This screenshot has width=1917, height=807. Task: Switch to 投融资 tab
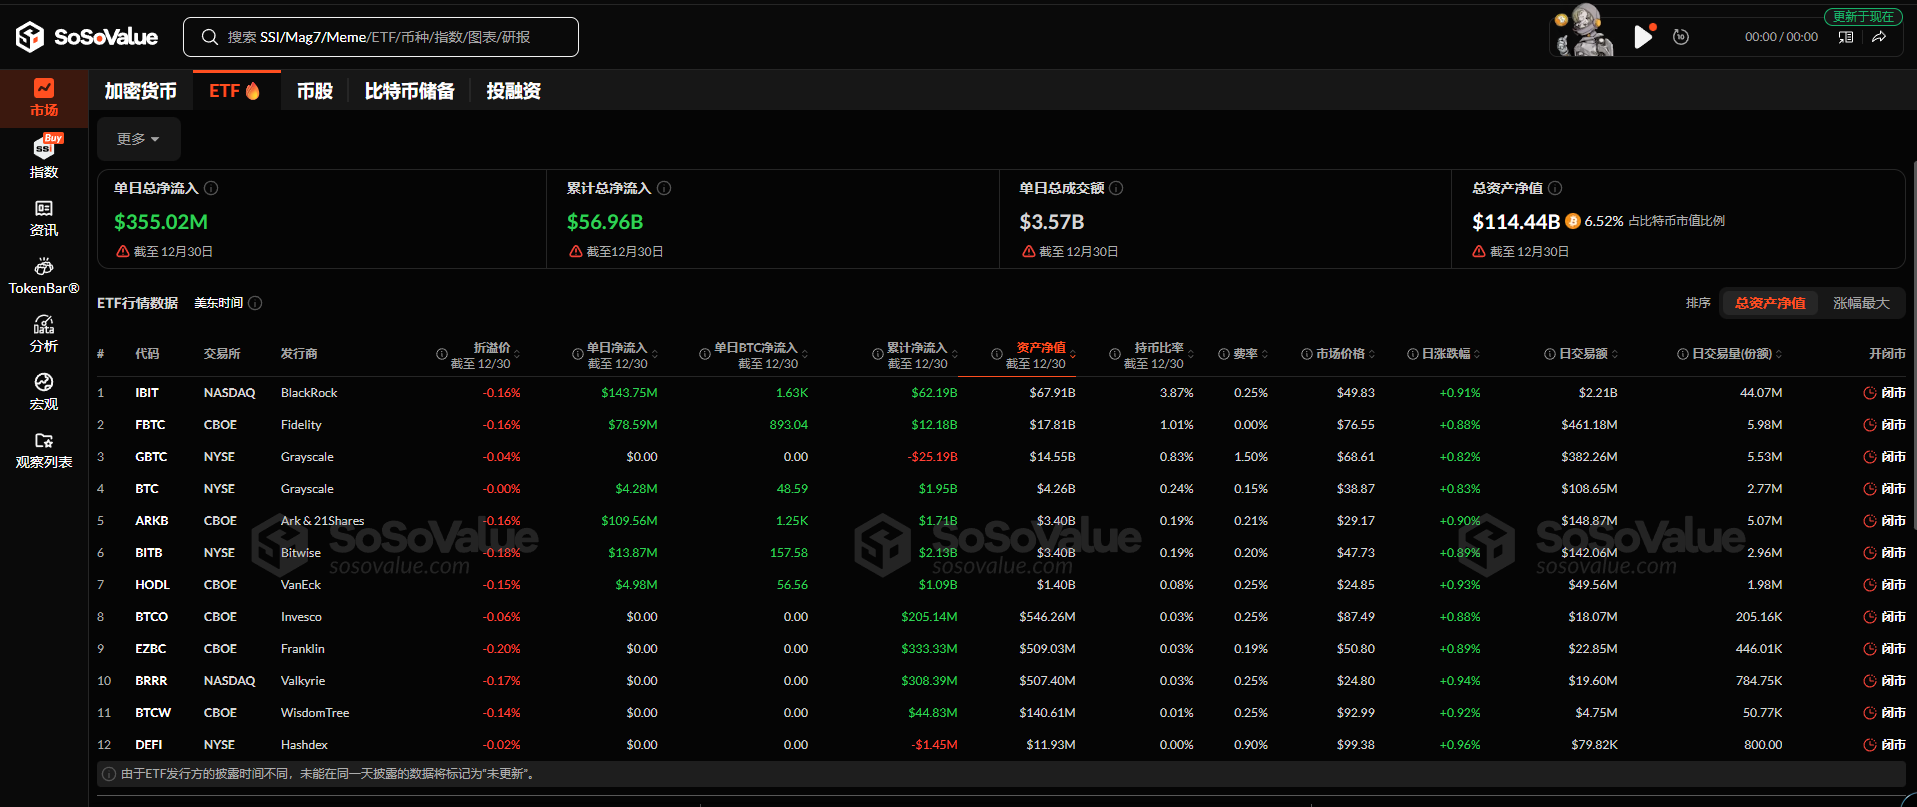[x=513, y=91]
